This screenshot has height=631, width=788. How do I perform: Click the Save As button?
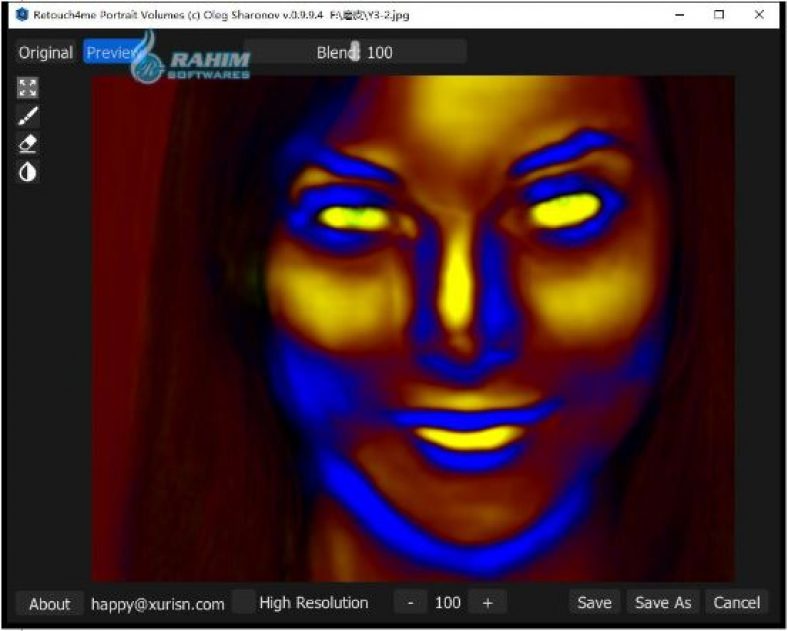click(663, 602)
